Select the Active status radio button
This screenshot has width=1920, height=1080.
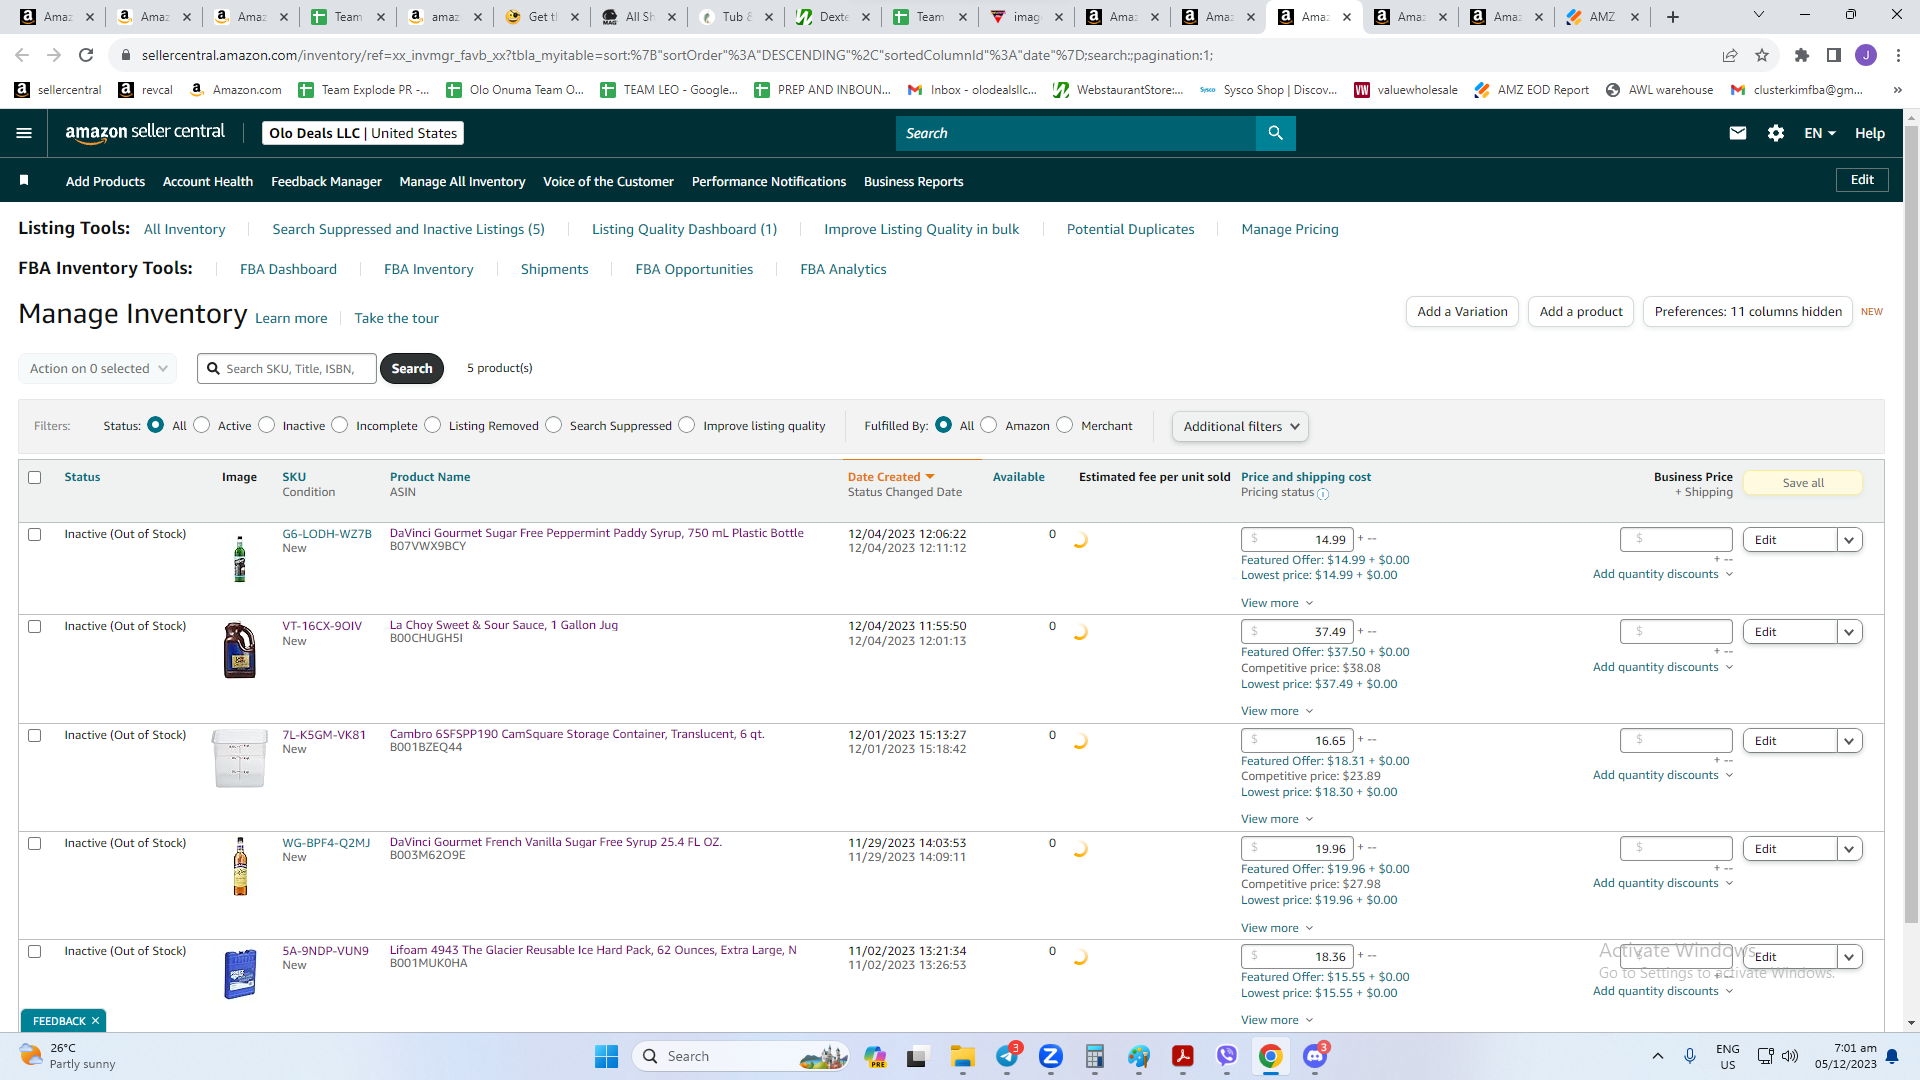(x=202, y=425)
